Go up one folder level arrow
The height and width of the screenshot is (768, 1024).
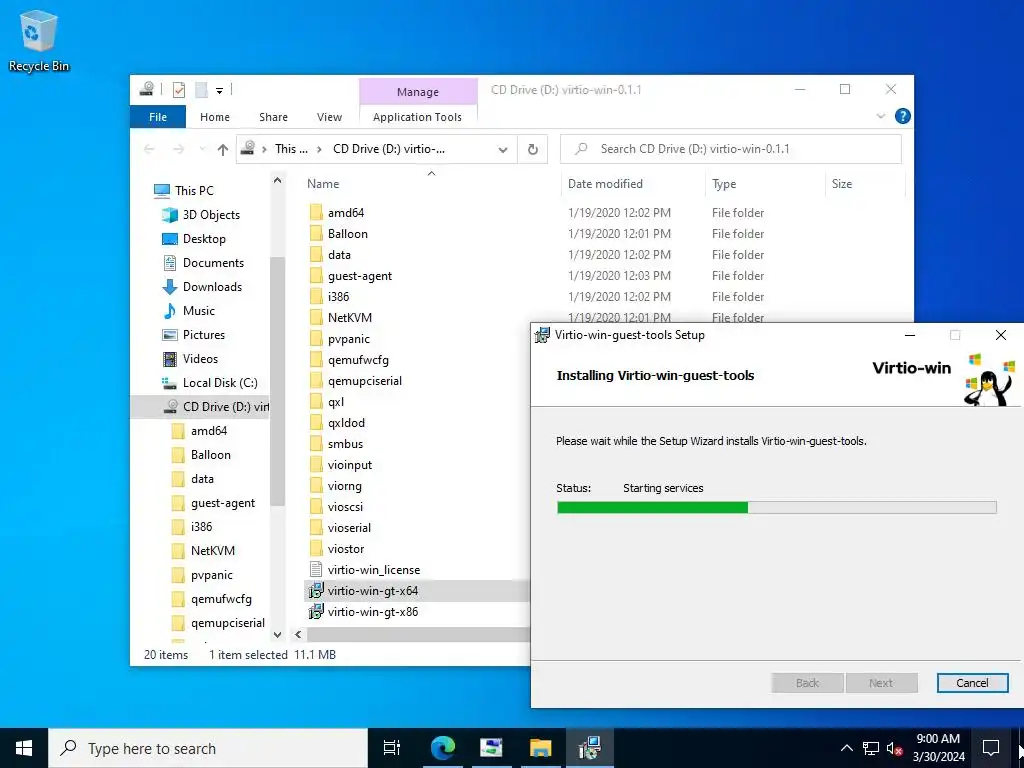(x=223, y=150)
